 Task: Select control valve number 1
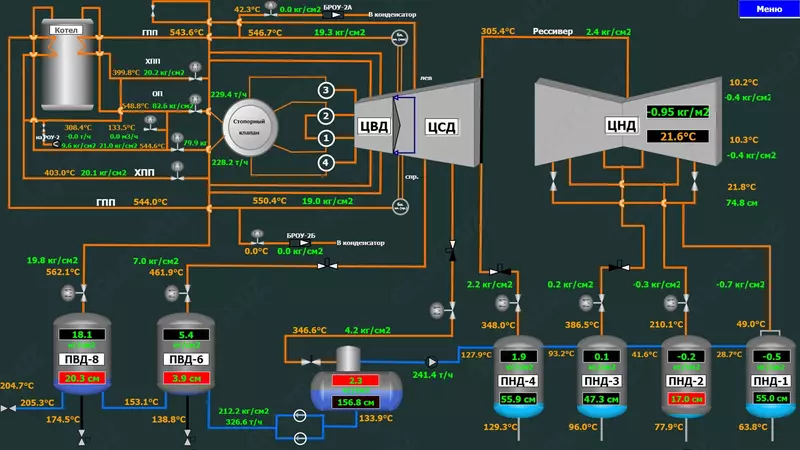pos(326,138)
